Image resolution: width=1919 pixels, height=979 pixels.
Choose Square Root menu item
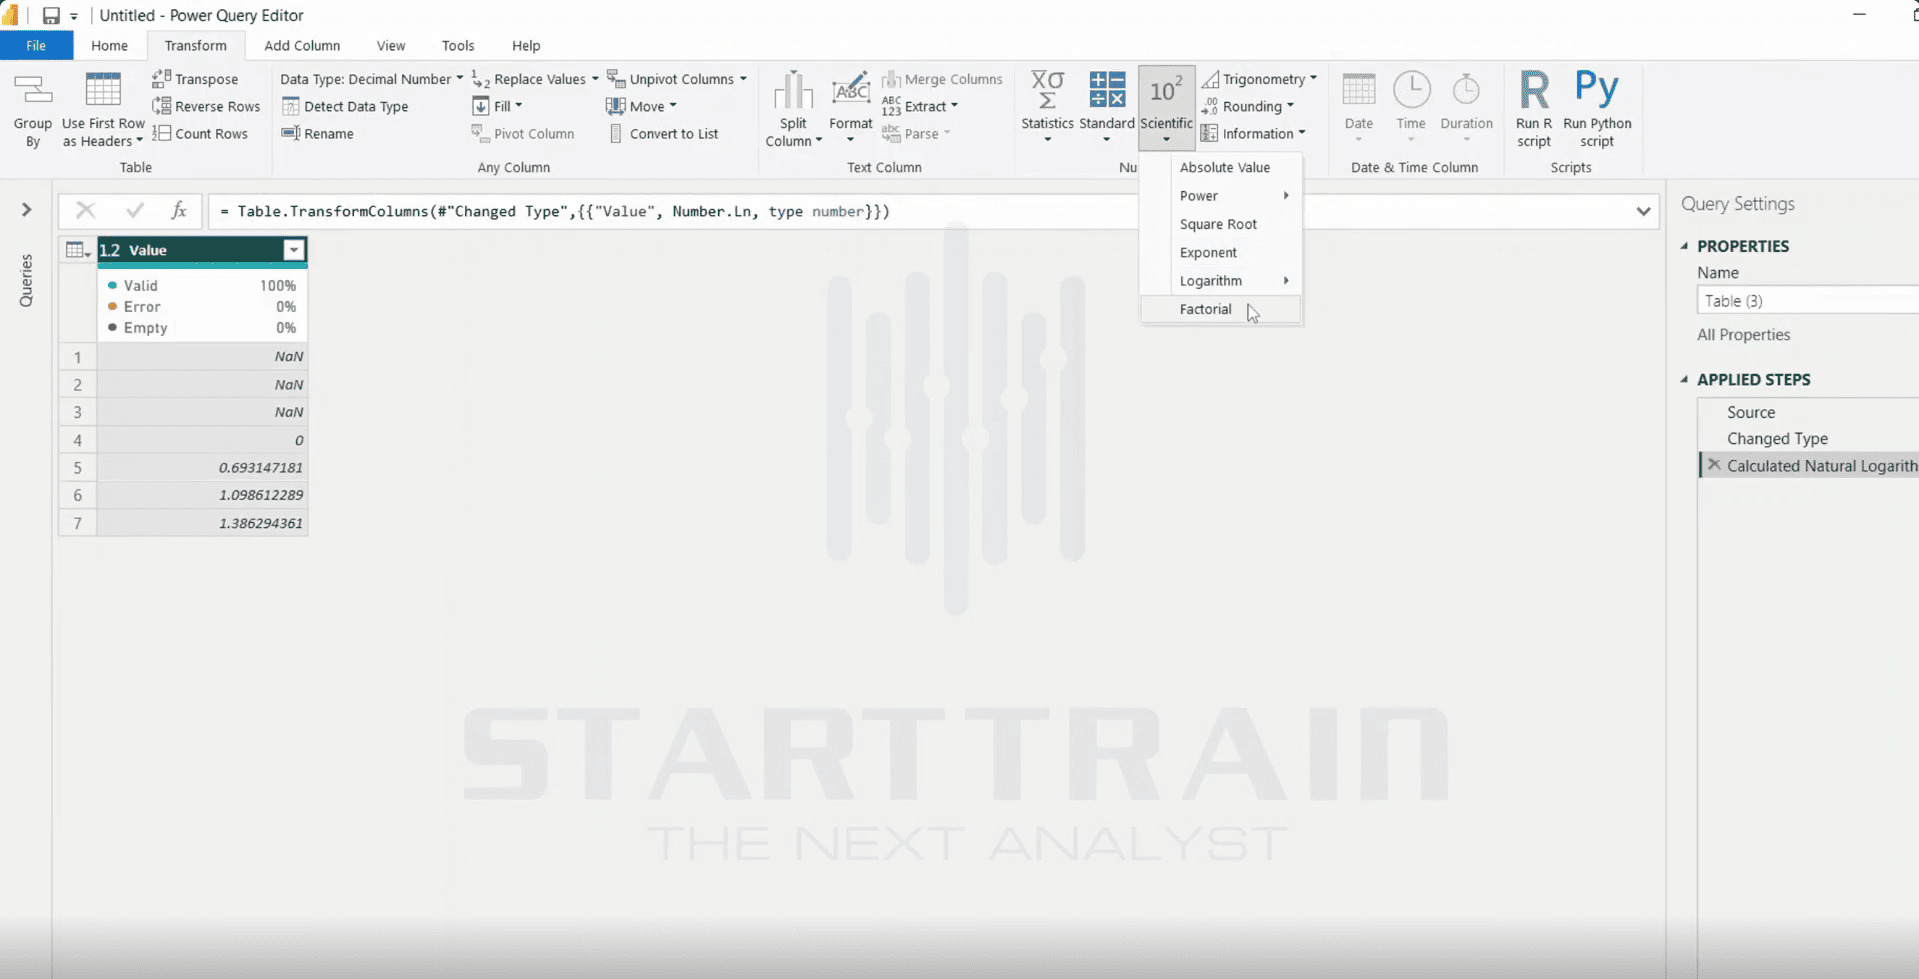pos(1221,224)
